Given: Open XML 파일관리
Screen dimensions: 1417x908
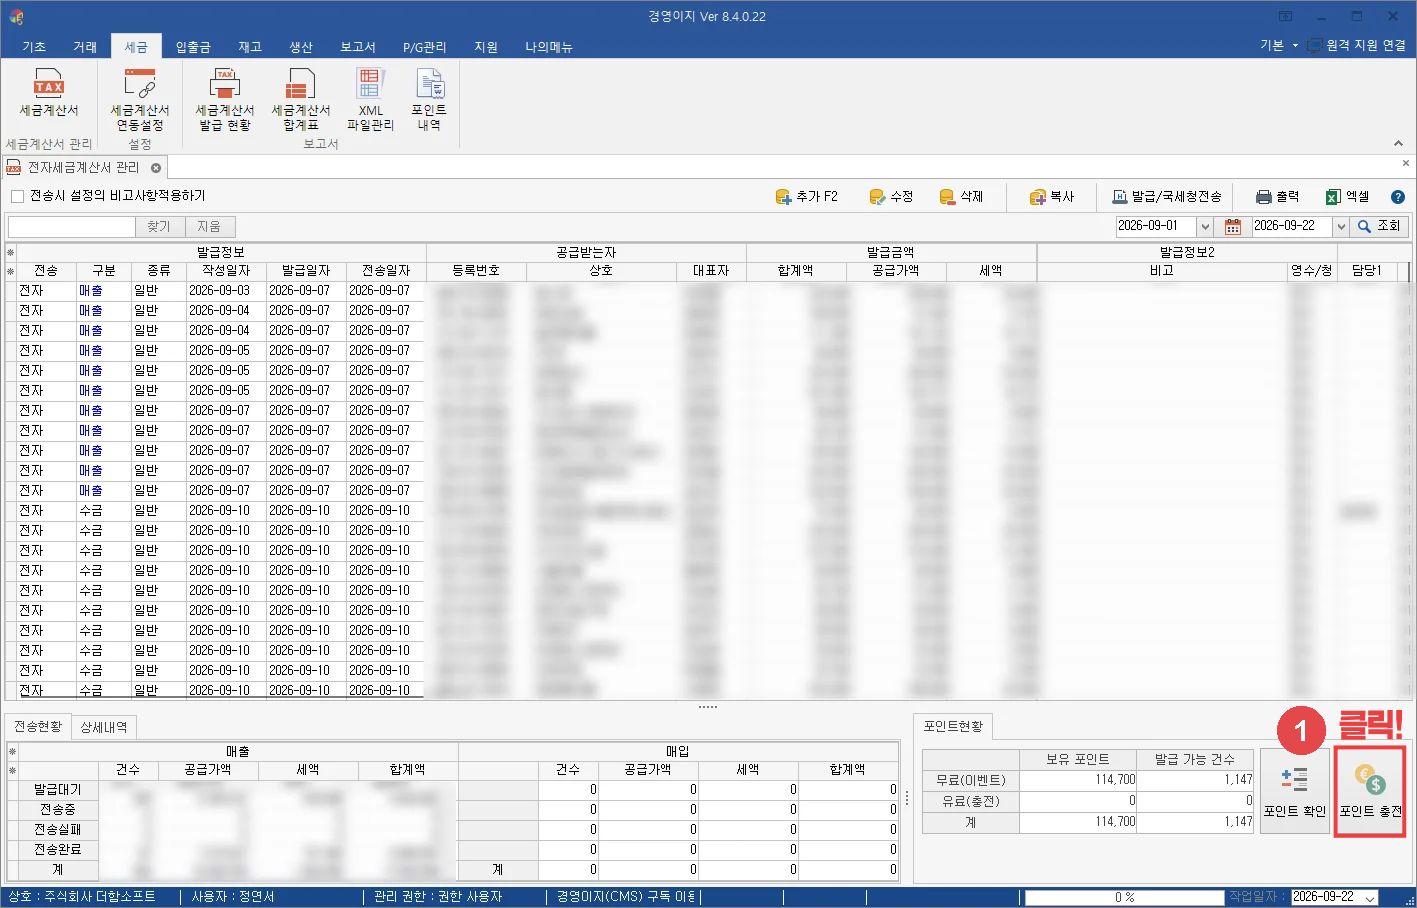Looking at the screenshot, I should point(371,100).
